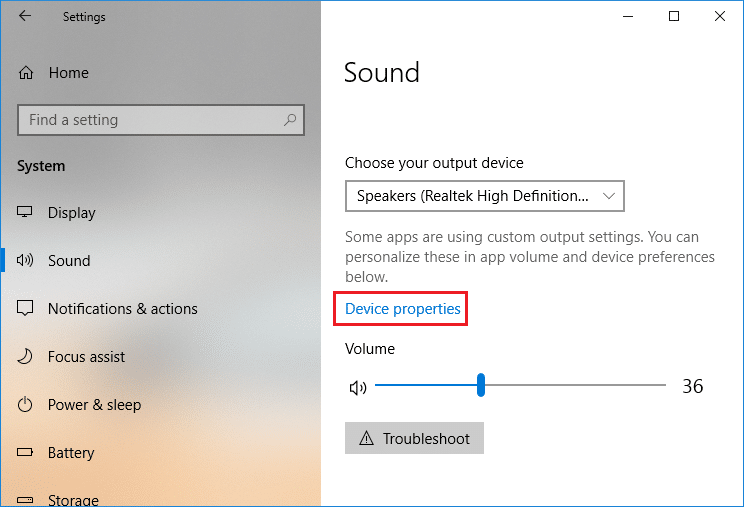Select Notifications & actions menu item
Viewport: 744px width, 507px height.
coord(122,308)
